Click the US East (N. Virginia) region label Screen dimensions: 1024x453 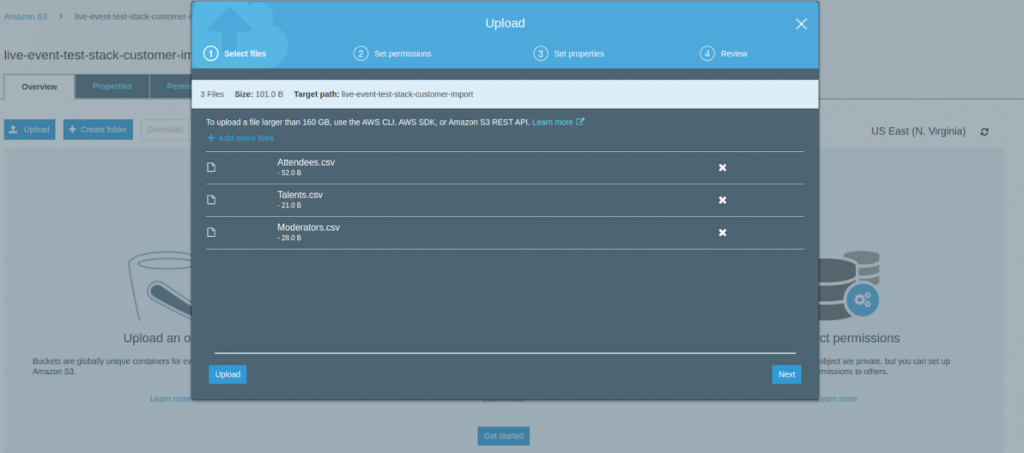tap(918, 131)
